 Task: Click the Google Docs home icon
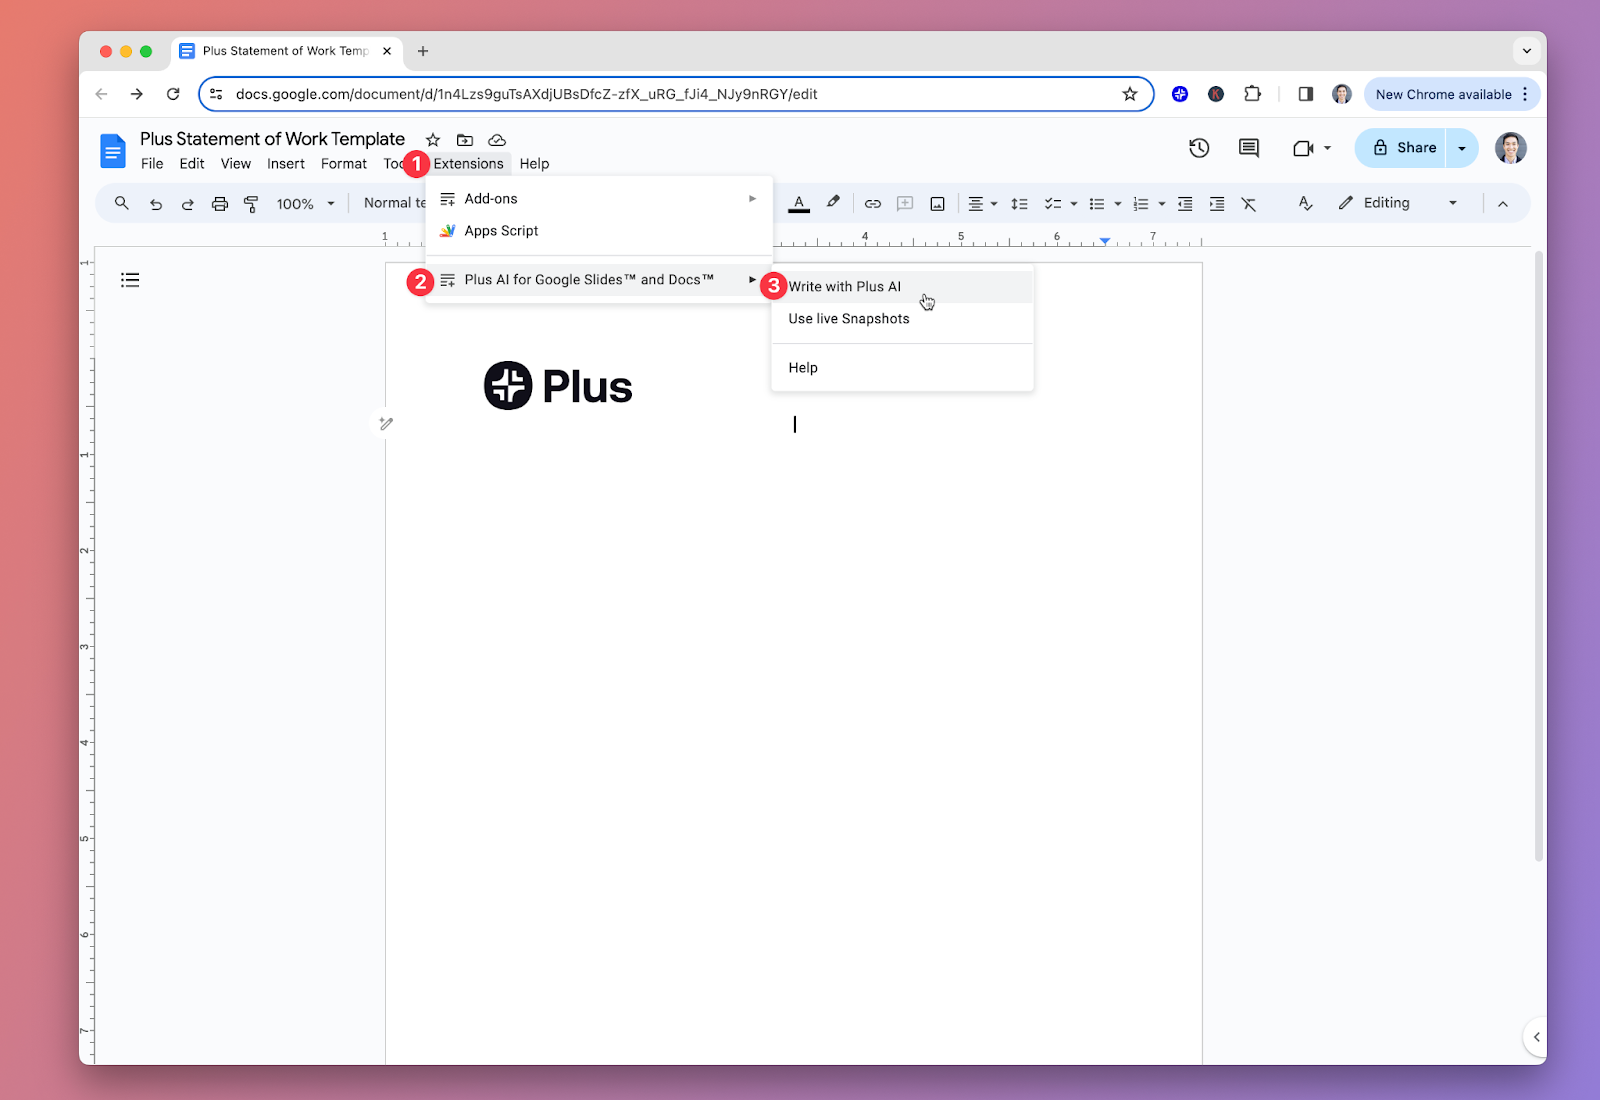click(x=113, y=151)
